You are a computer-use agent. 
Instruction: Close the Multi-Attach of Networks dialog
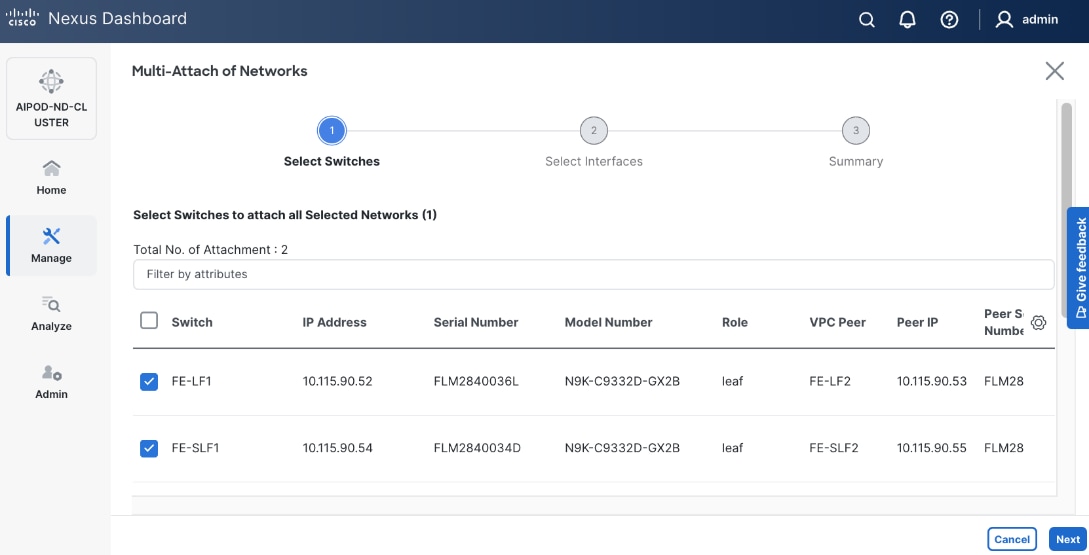pyautogui.click(x=1054, y=71)
